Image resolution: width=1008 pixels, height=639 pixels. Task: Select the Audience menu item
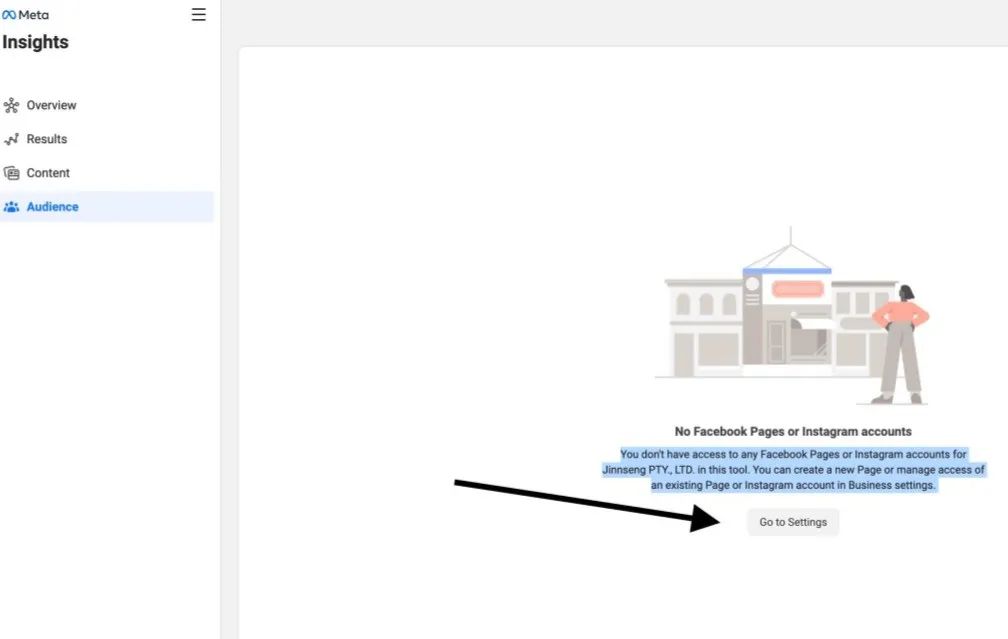(x=107, y=207)
